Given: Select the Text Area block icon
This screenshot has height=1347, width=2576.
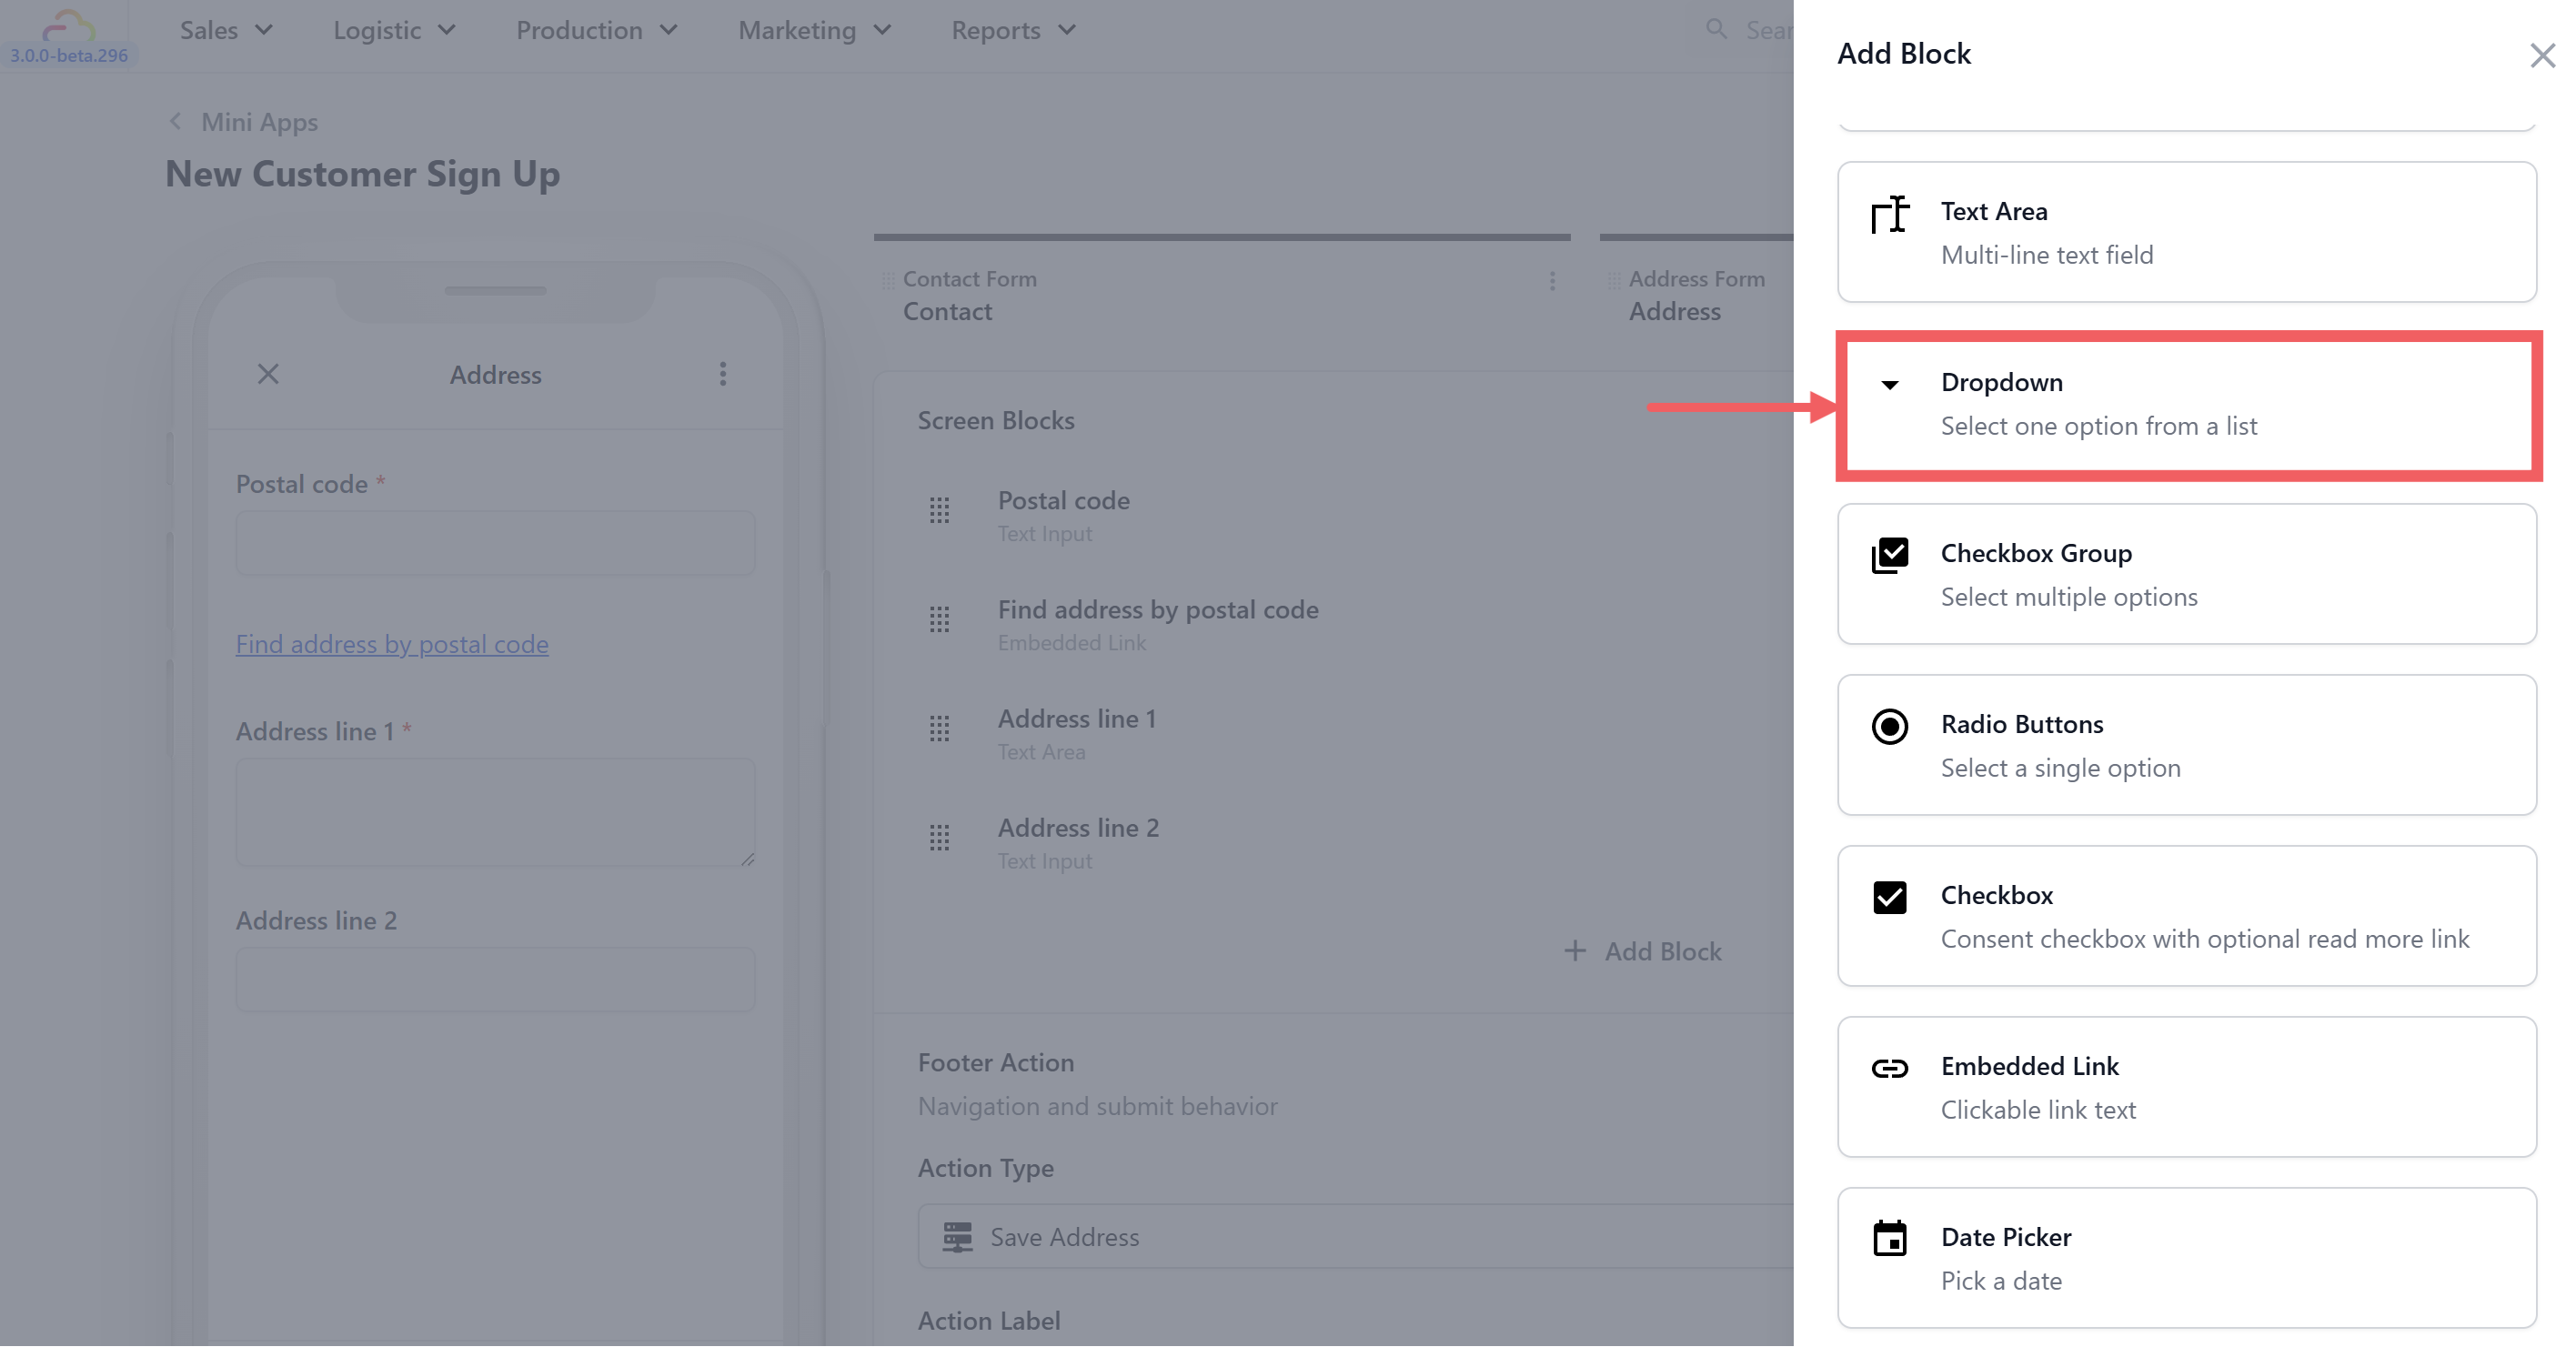Looking at the screenshot, I should [1889, 214].
